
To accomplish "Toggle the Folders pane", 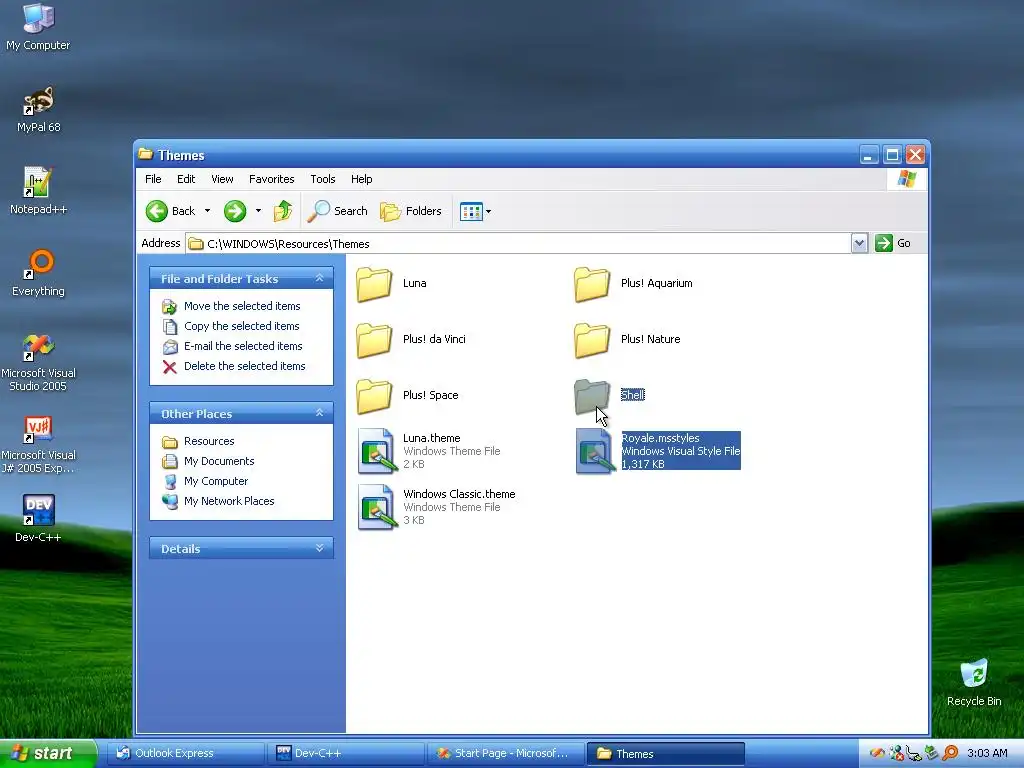I will tap(411, 211).
